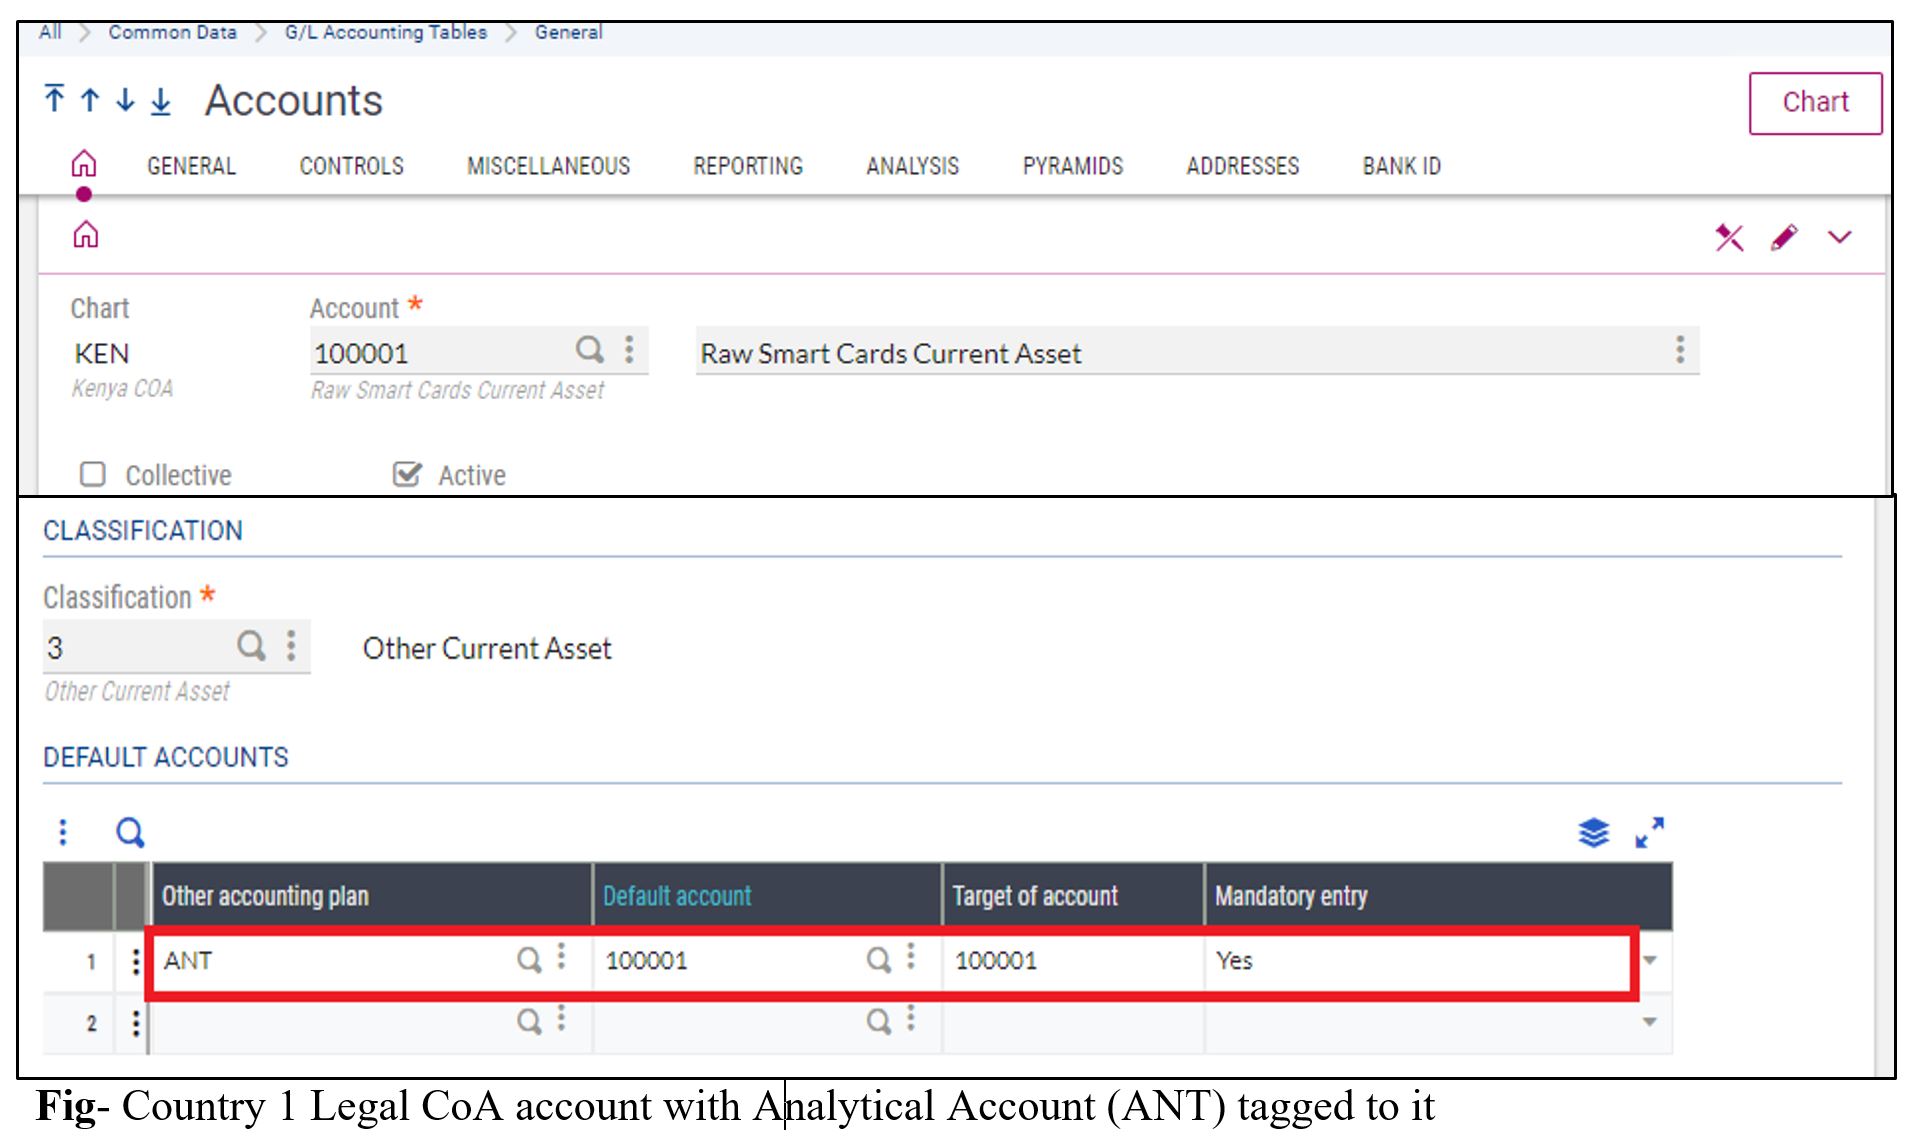Screen dimensions: 1922x1145
Task: Click the pencil edit icon at top right
Action: coord(1784,237)
